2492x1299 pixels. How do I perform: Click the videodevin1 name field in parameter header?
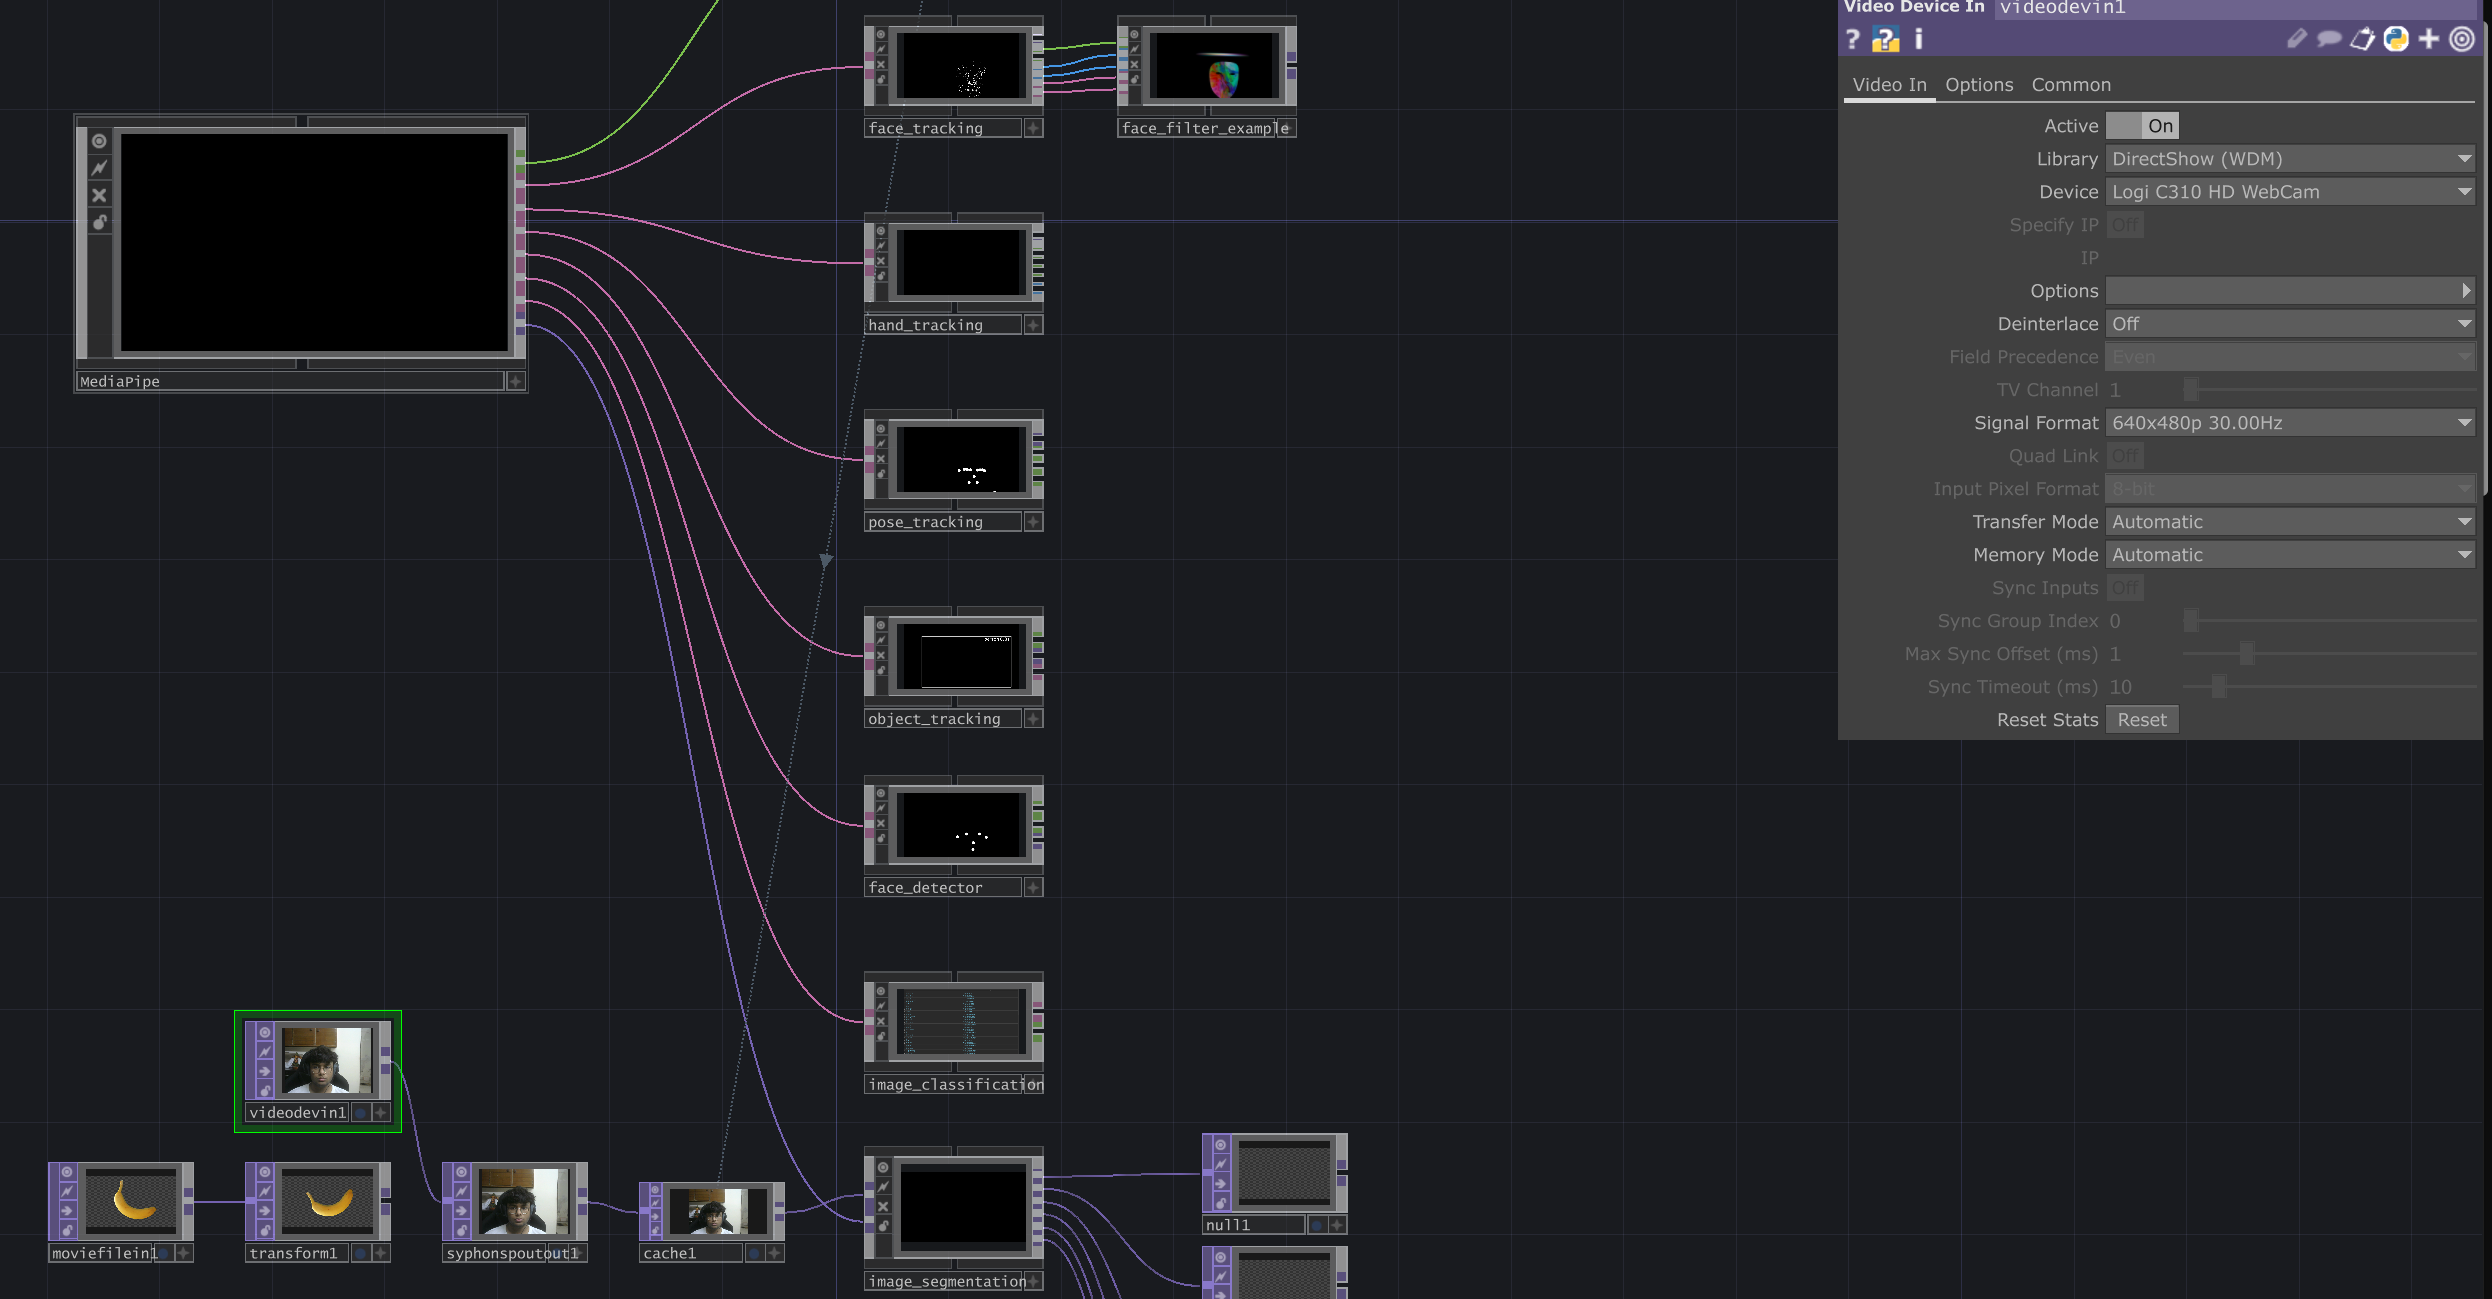tap(2062, 9)
